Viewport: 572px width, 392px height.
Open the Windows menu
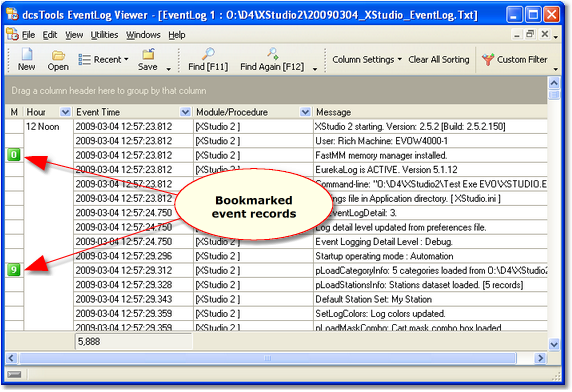click(143, 35)
